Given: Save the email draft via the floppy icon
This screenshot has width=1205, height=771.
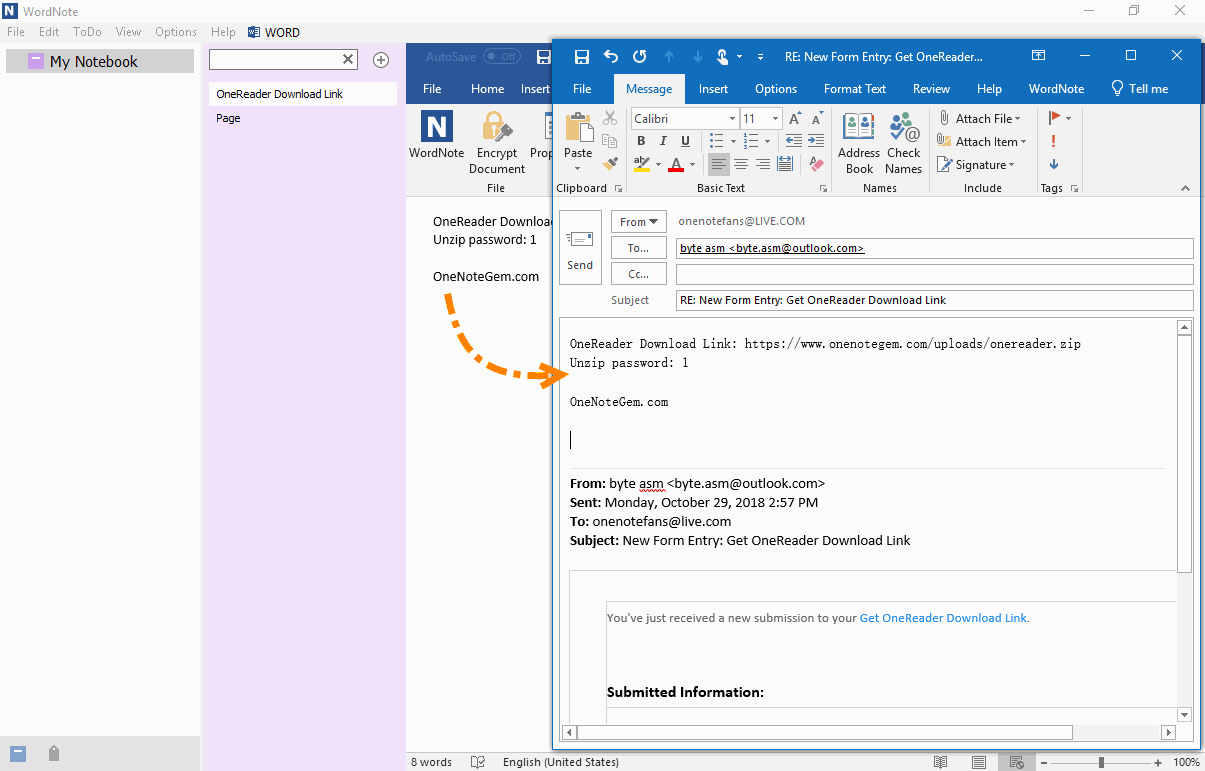Looking at the screenshot, I should [x=582, y=56].
